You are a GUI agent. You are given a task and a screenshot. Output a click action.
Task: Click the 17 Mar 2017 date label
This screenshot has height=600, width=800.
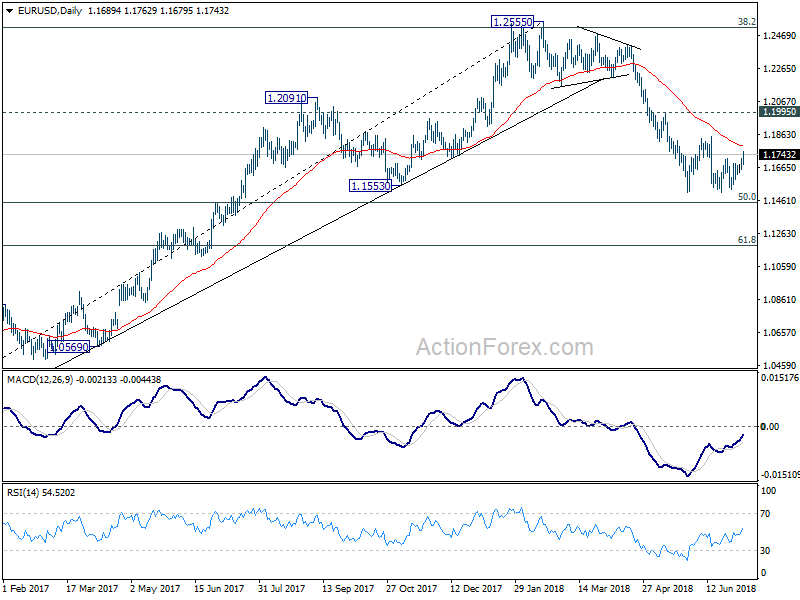[92, 588]
